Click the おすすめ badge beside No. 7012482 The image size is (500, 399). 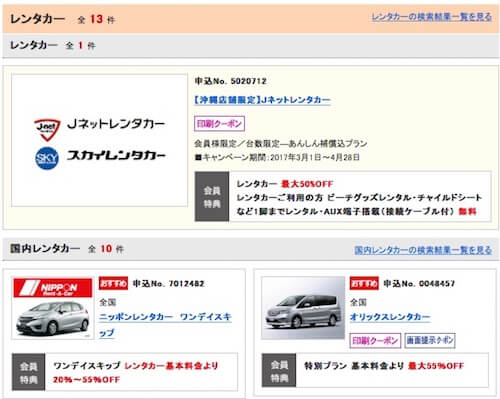113,283
